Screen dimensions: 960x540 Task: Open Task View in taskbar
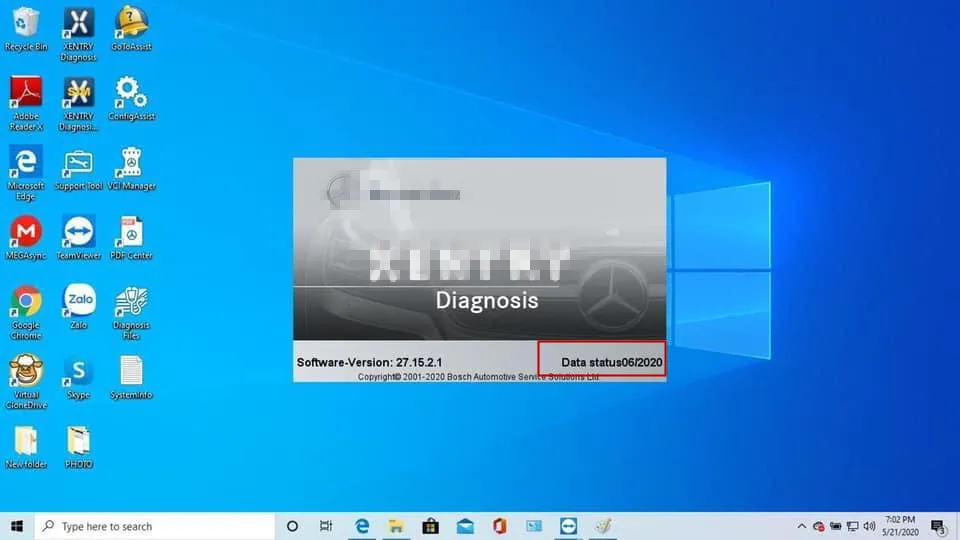click(x=326, y=526)
